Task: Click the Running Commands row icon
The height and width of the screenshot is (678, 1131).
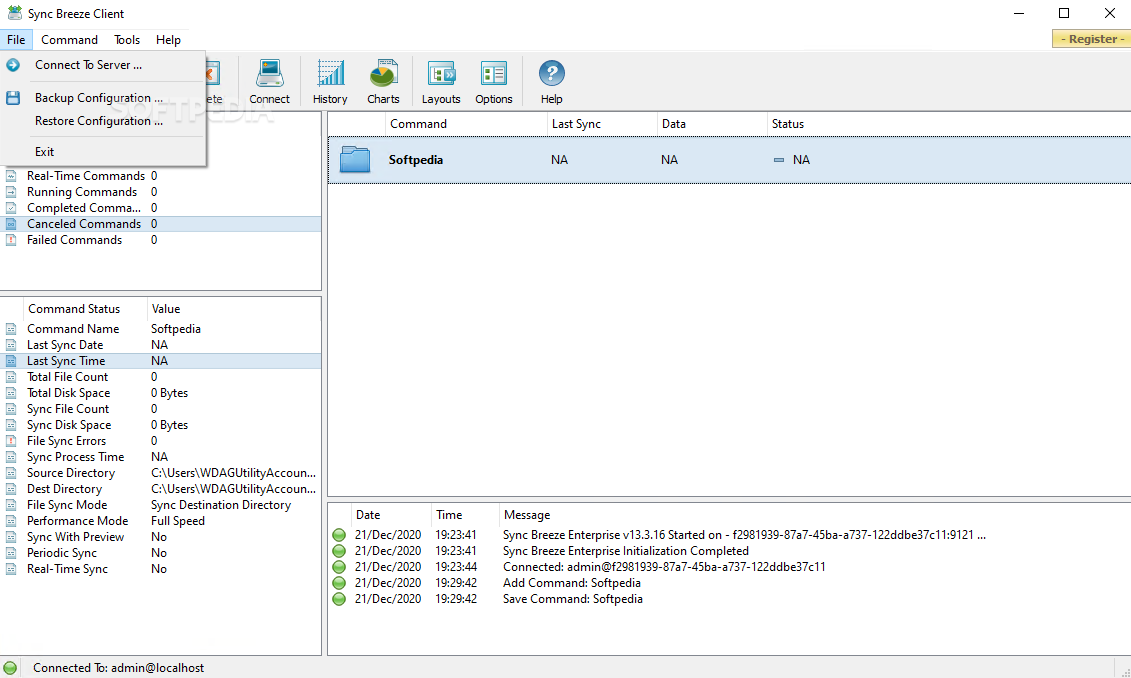Action: click(x=11, y=192)
